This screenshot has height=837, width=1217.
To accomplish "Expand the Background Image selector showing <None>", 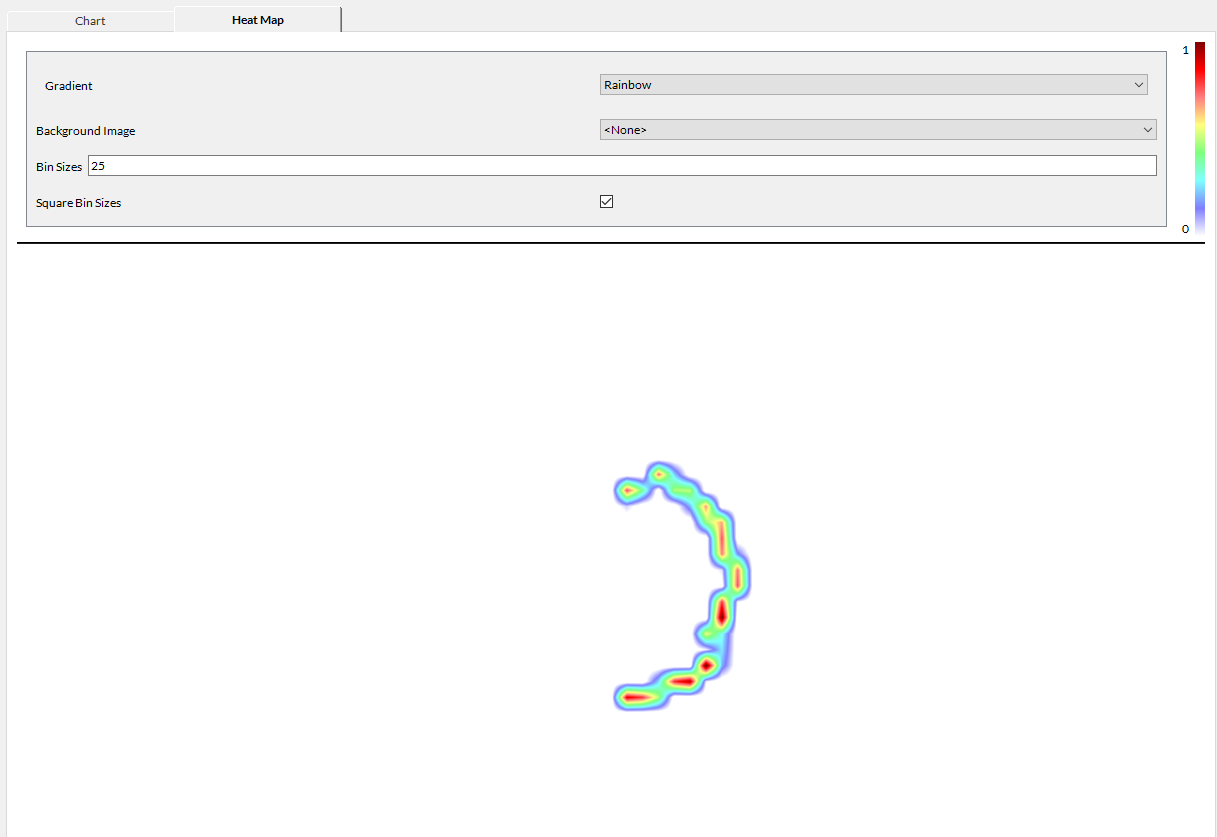I will [1147, 129].
